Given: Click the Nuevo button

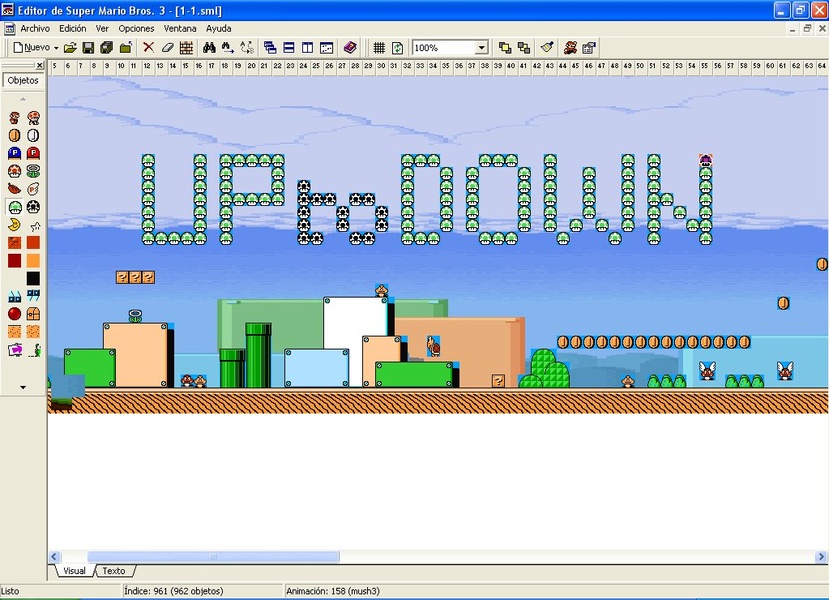Looking at the screenshot, I should point(31,47).
